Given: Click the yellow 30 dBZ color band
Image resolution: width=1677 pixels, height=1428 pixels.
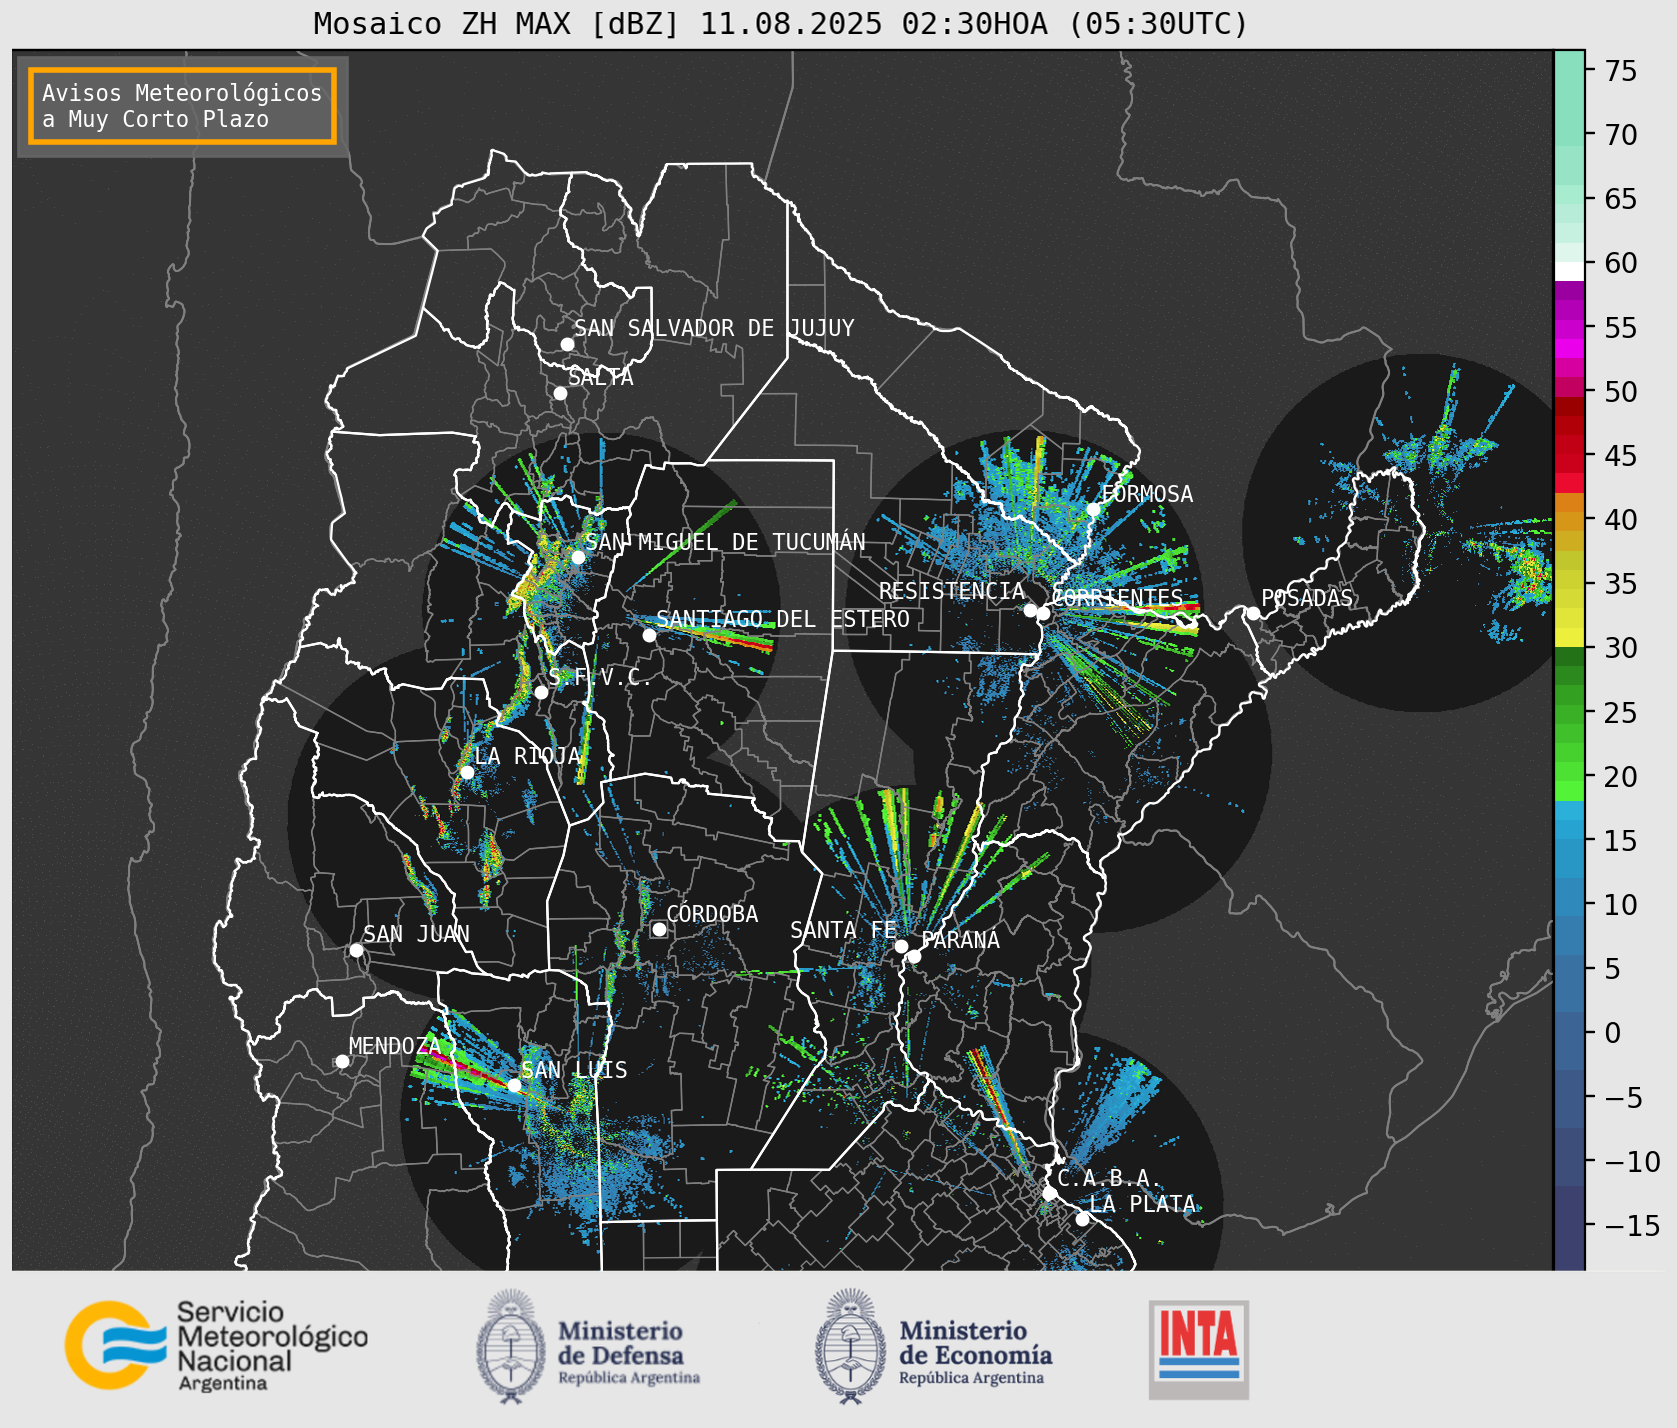Looking at the screenshot, I should pyautogui.click(x=1569, y=637).
